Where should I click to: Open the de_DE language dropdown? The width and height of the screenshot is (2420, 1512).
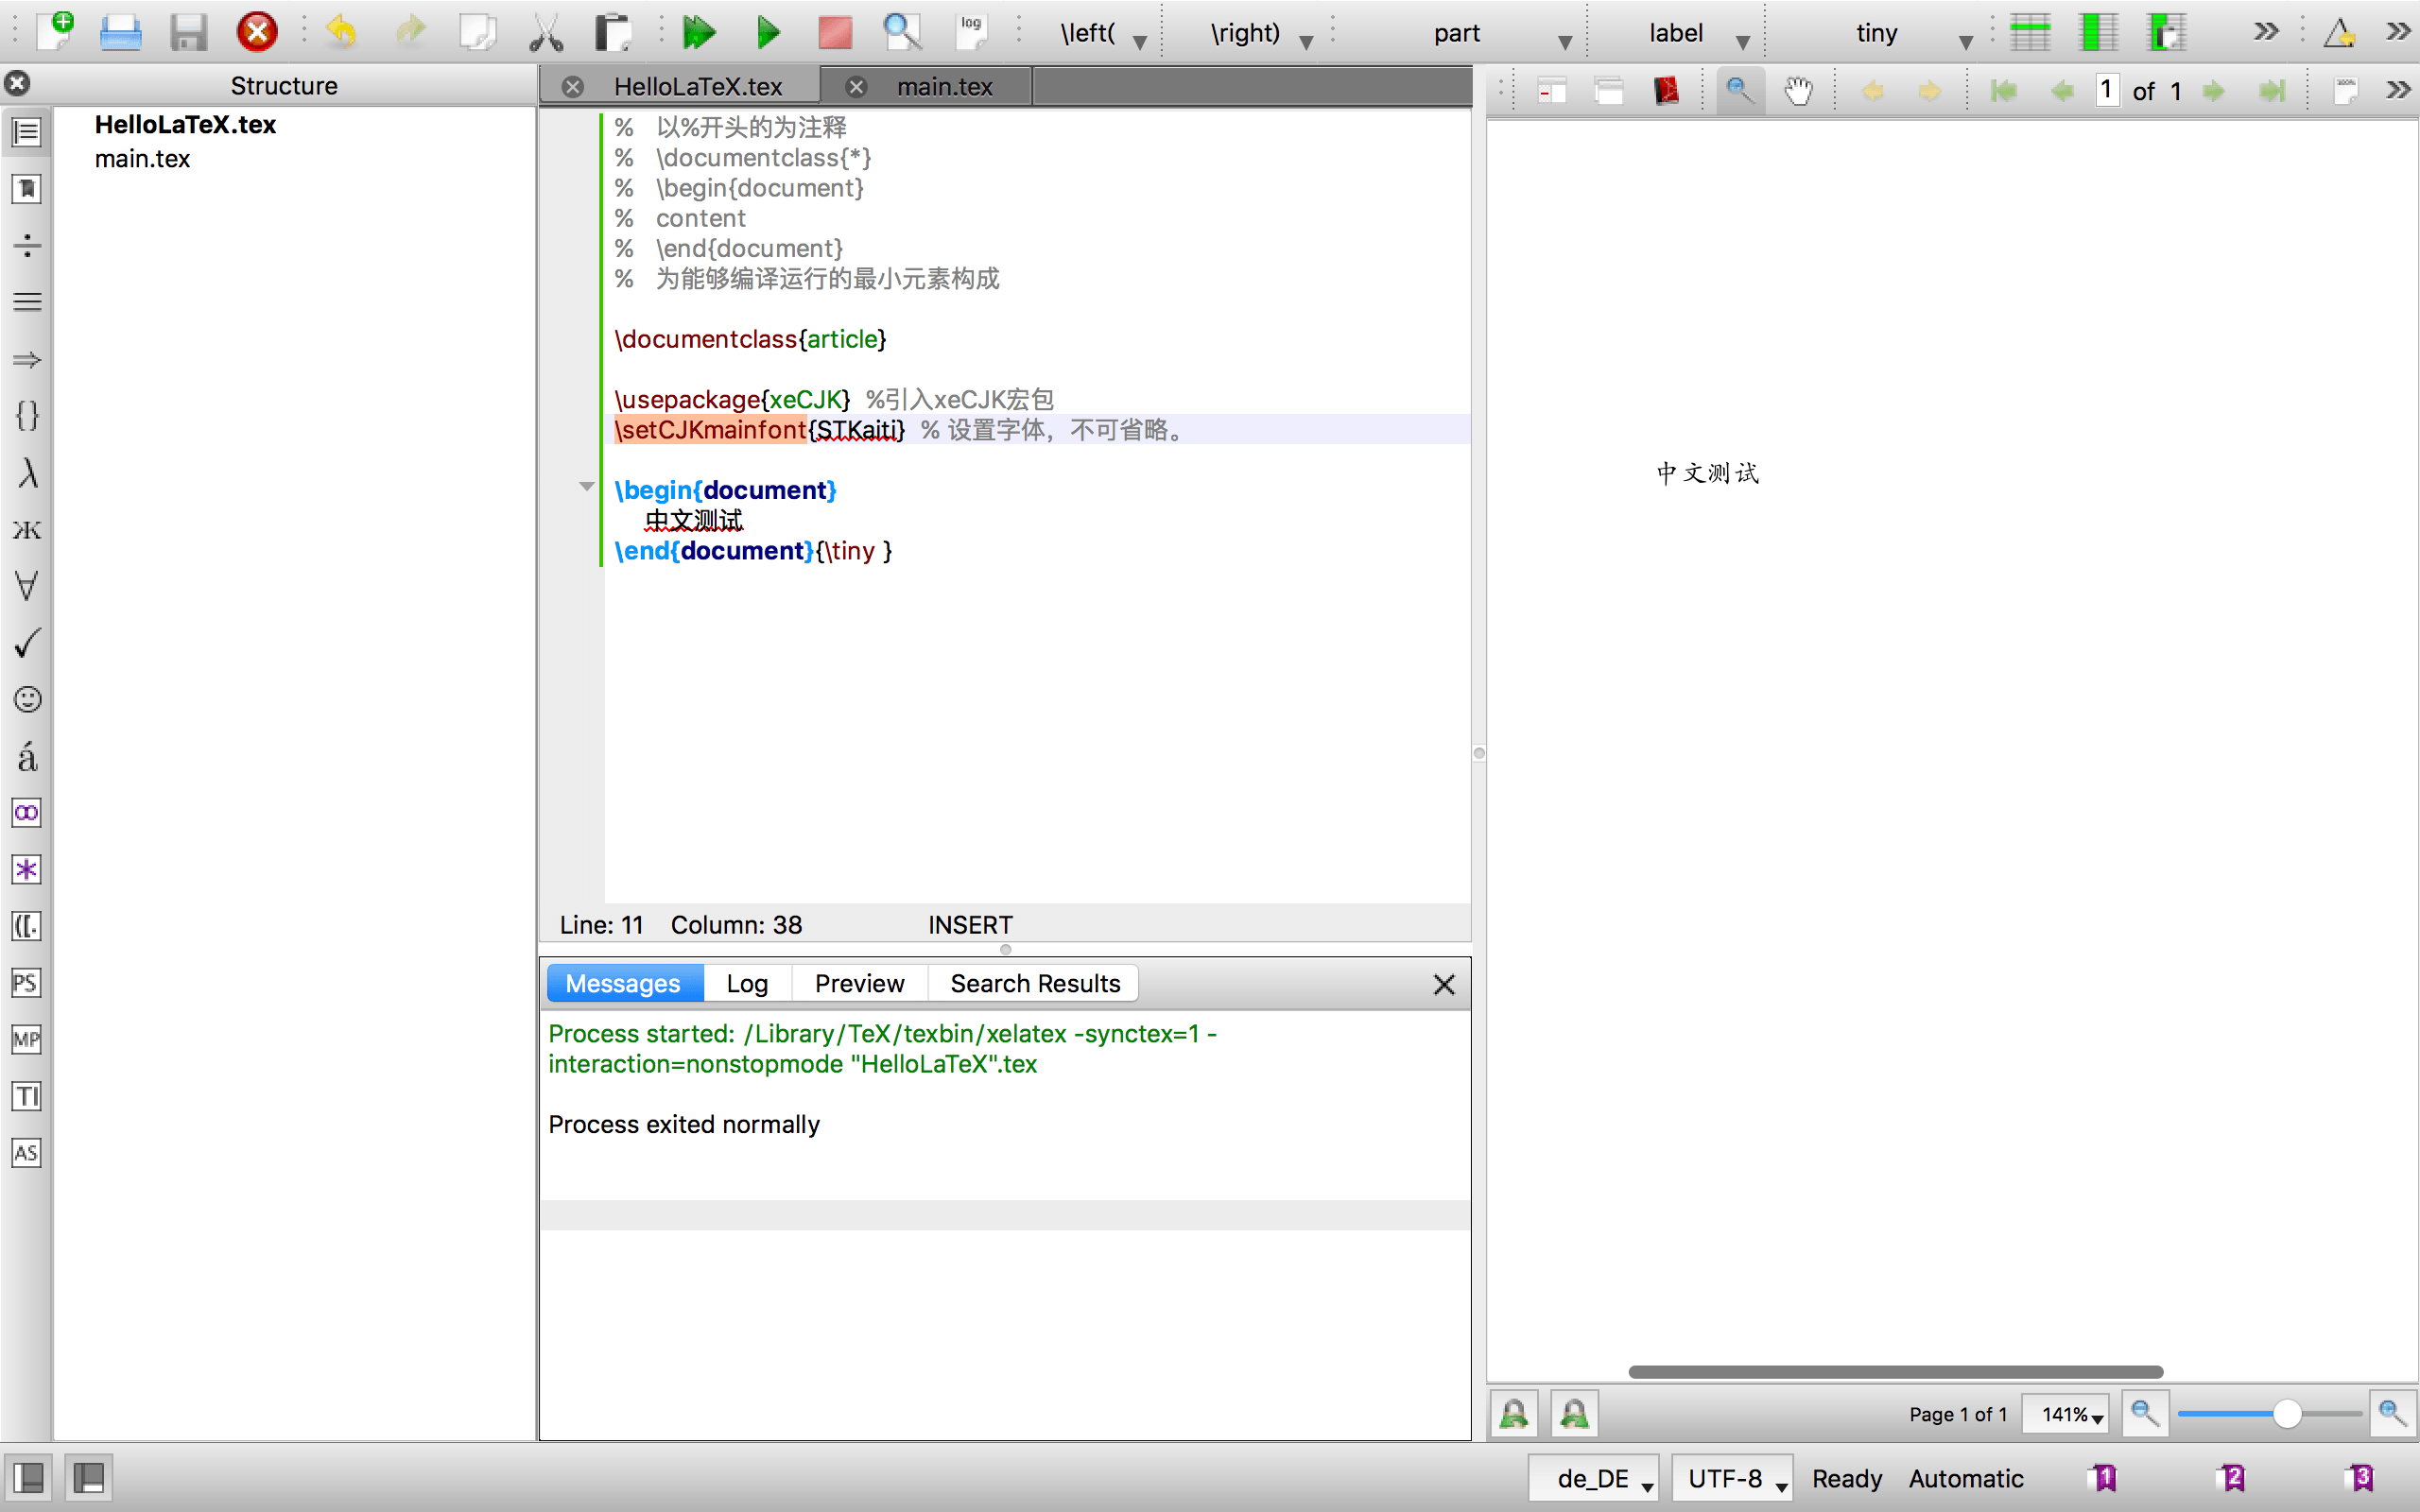[1594, 1479]
